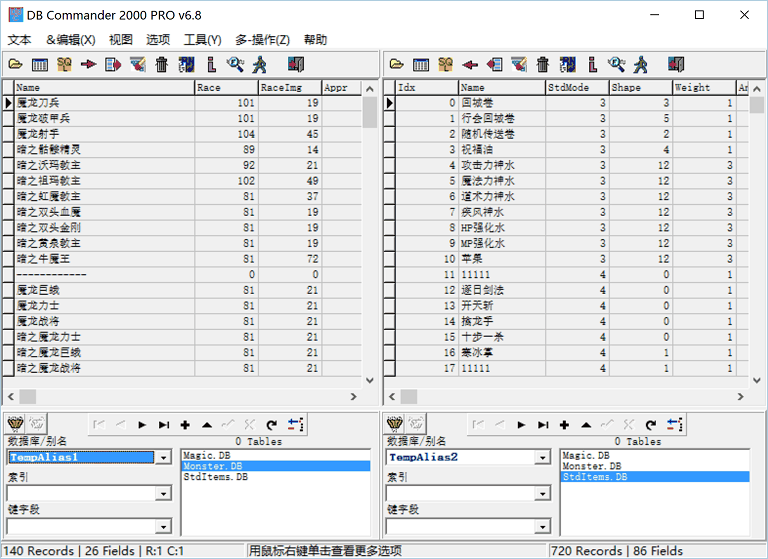Click the red left arrow in right toolbar
Screen dimensions: 768x559
click(x=469, y=65)
